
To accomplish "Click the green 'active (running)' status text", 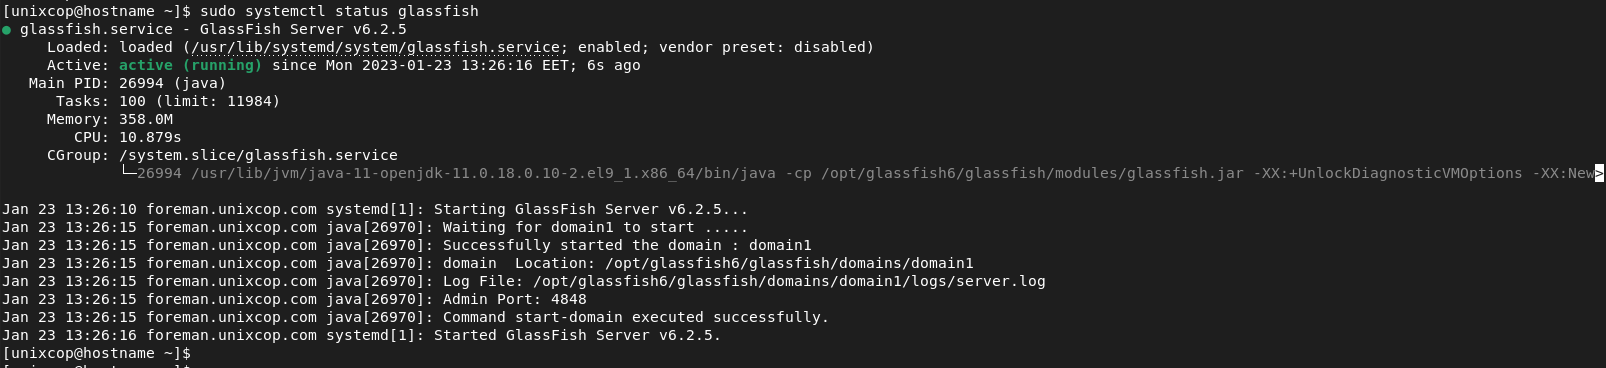I will [190, 65].
